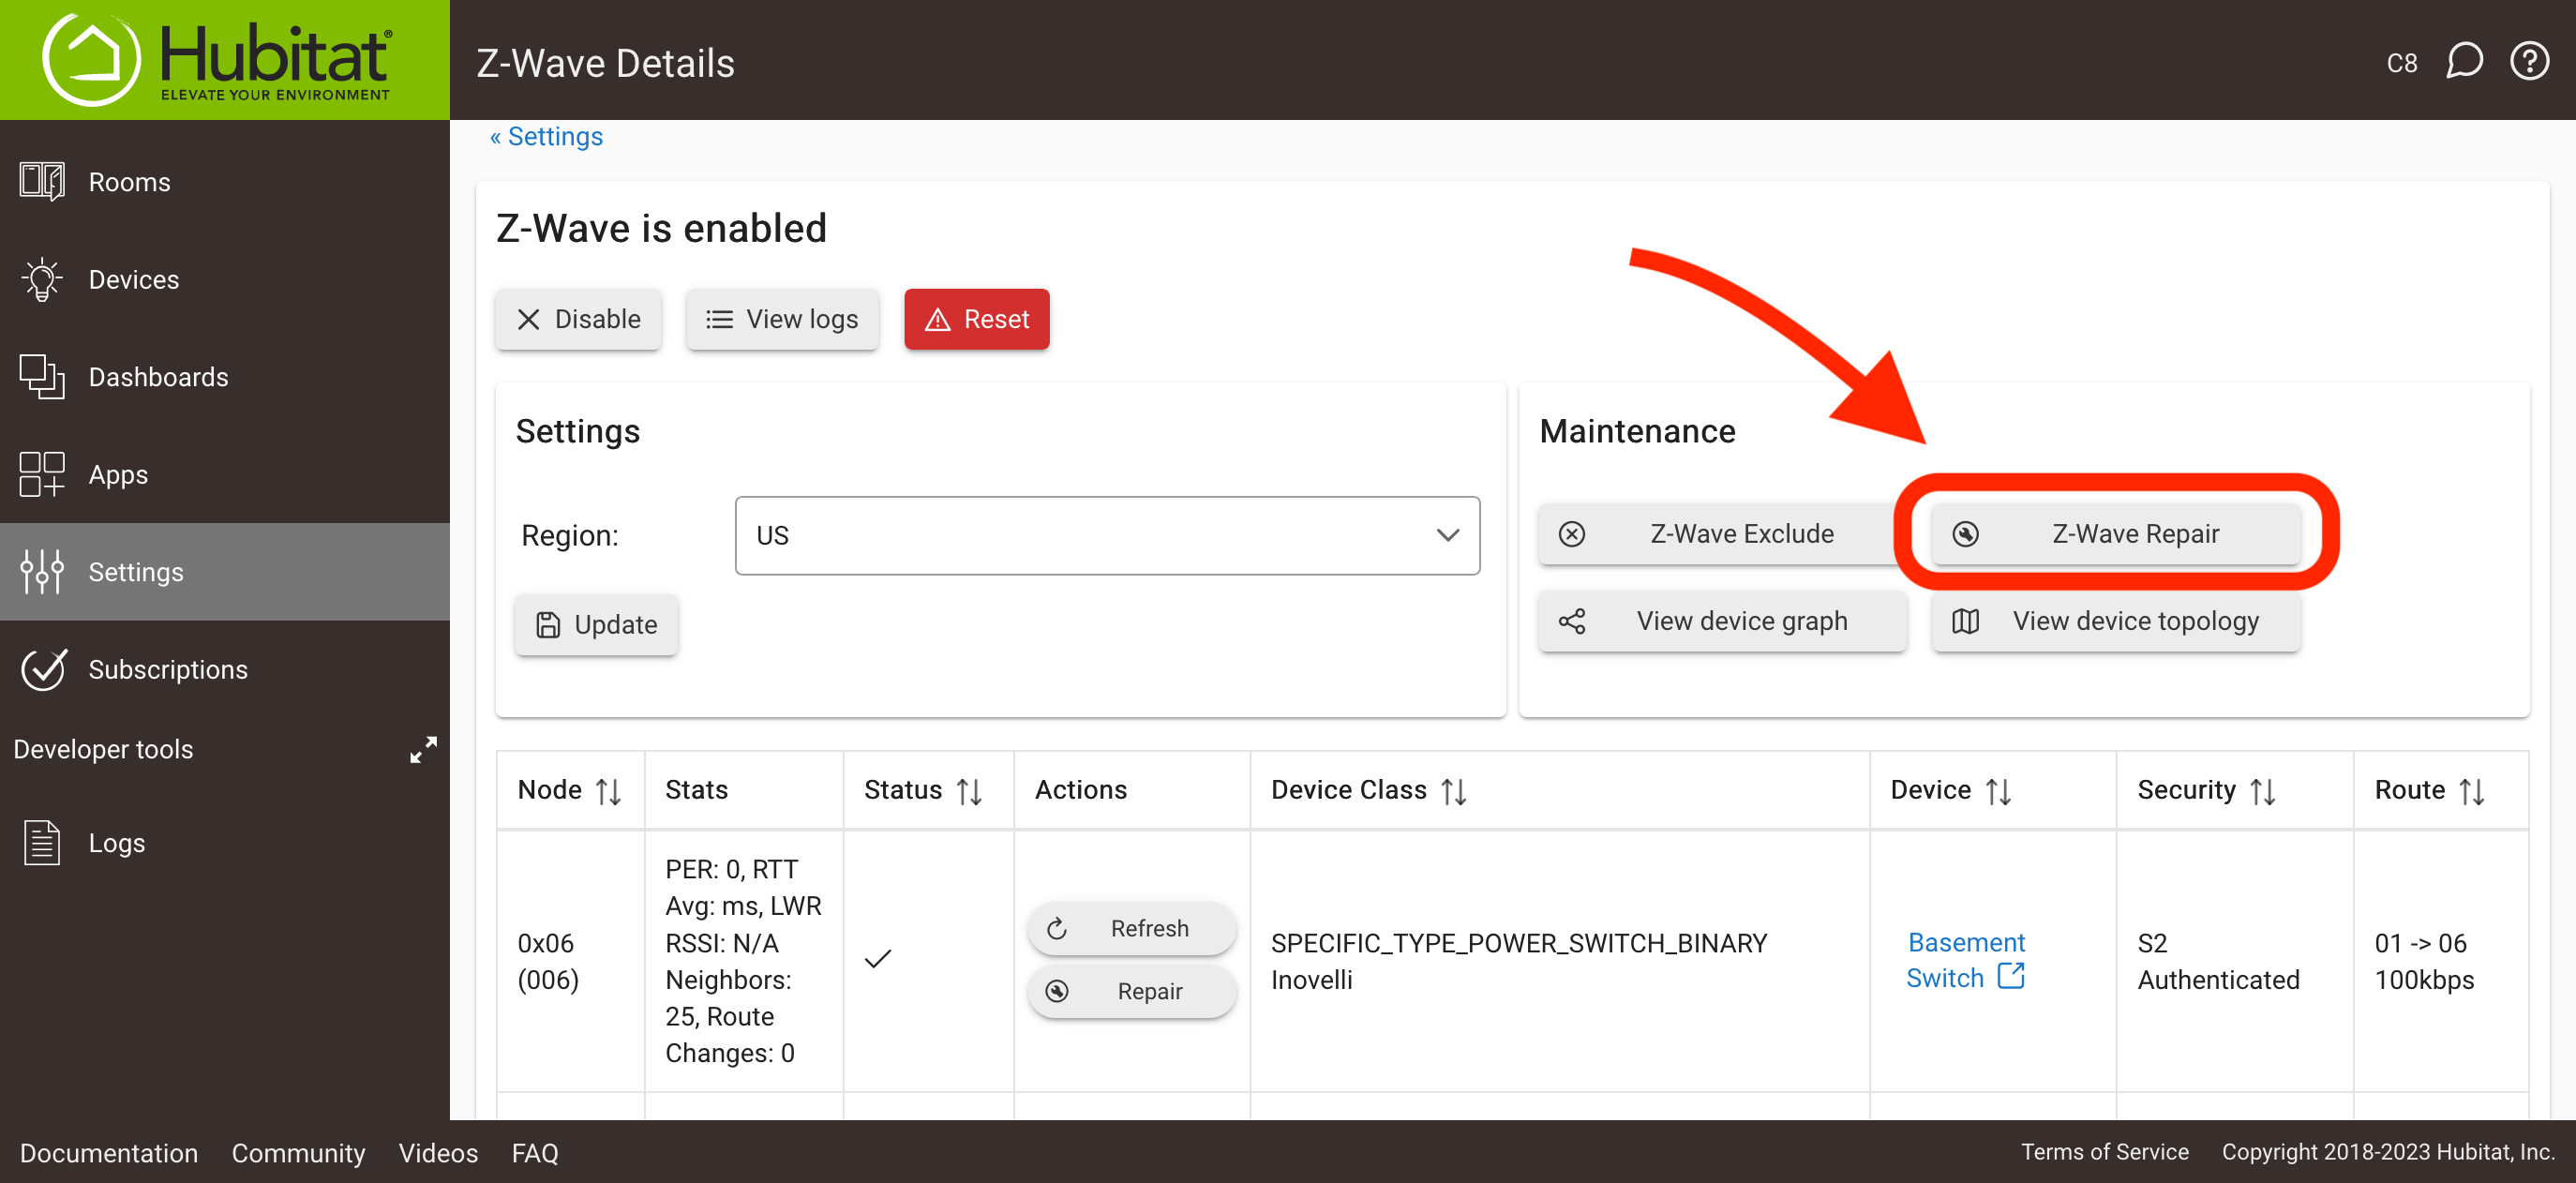Run Z-Wave Repair
The width and height of the screenshot is (2576, 1183).
[2116, 534]
